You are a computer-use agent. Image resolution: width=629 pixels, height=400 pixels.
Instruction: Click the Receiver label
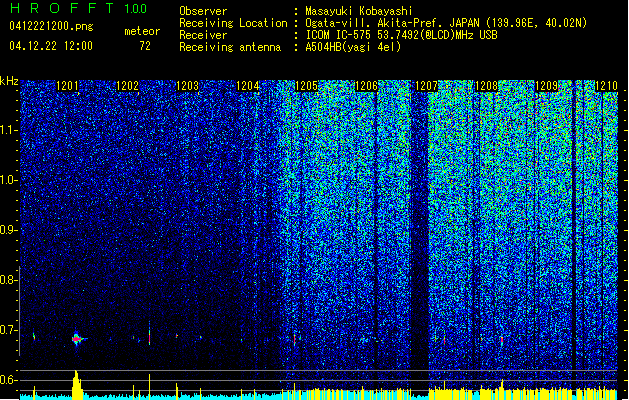pos(203,35)
